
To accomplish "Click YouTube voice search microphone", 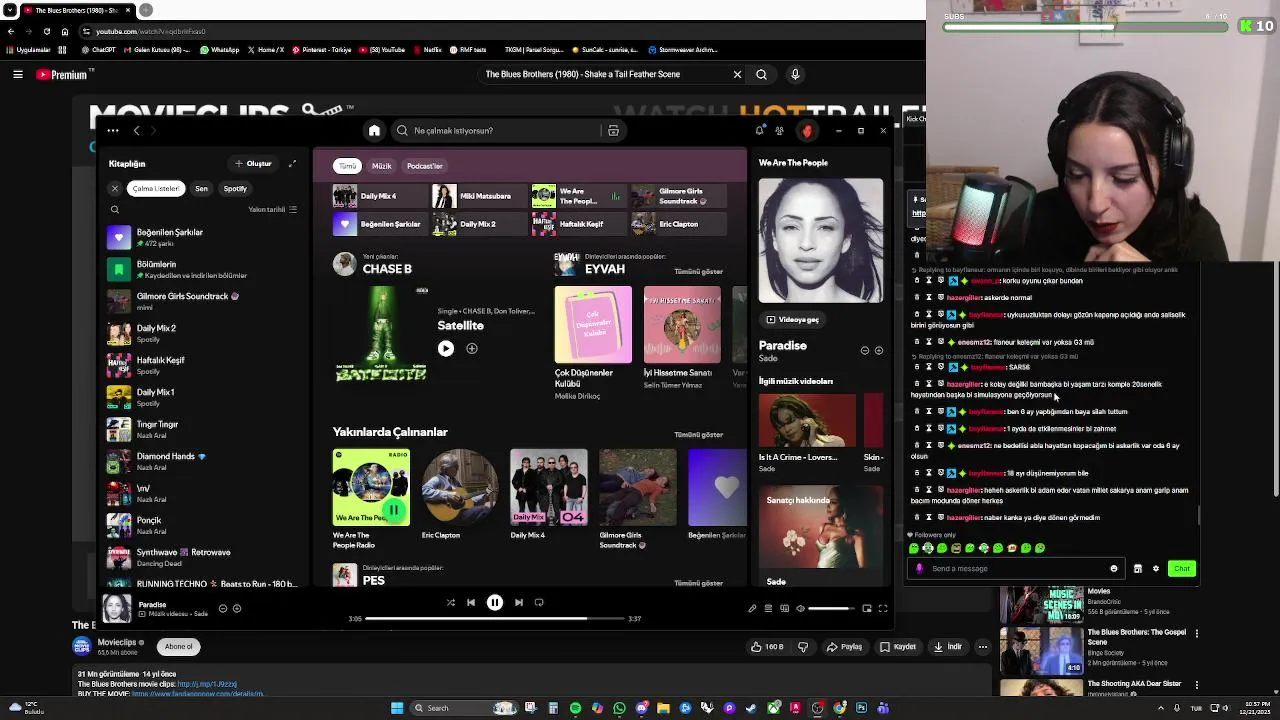I will [x=795, y=74].
